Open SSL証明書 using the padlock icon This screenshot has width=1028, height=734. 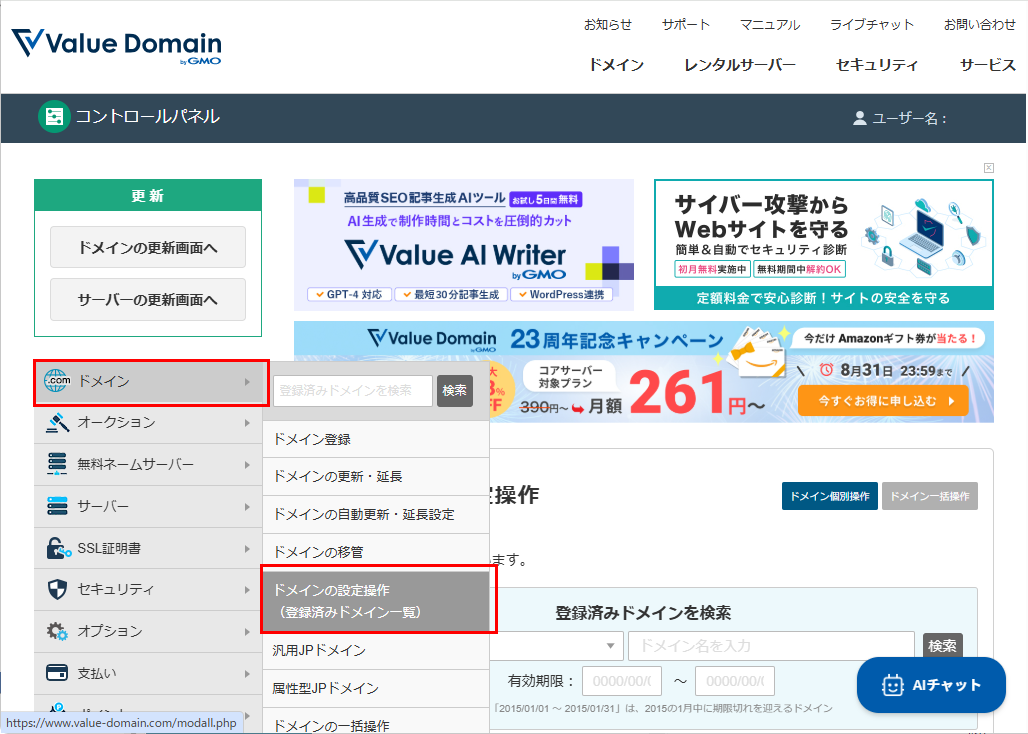(57, 548)
